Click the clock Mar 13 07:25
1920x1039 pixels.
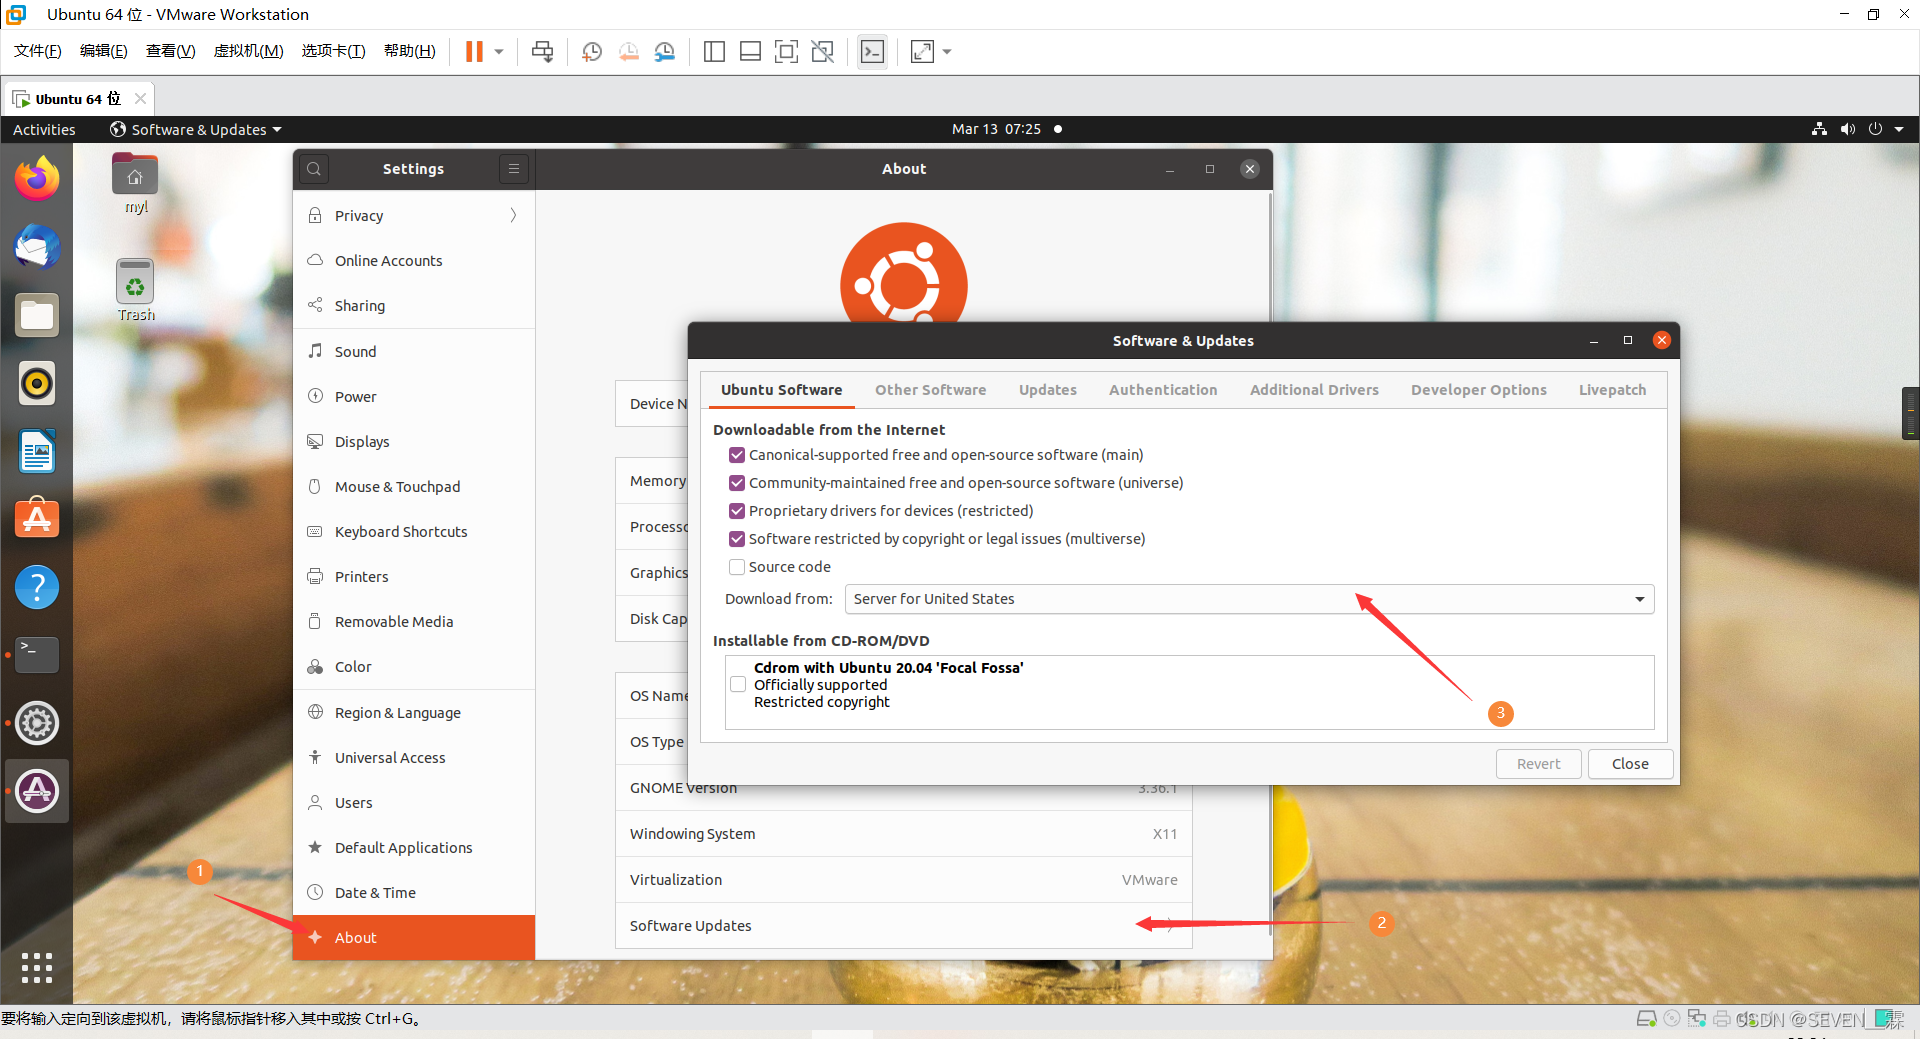point(996,129)
